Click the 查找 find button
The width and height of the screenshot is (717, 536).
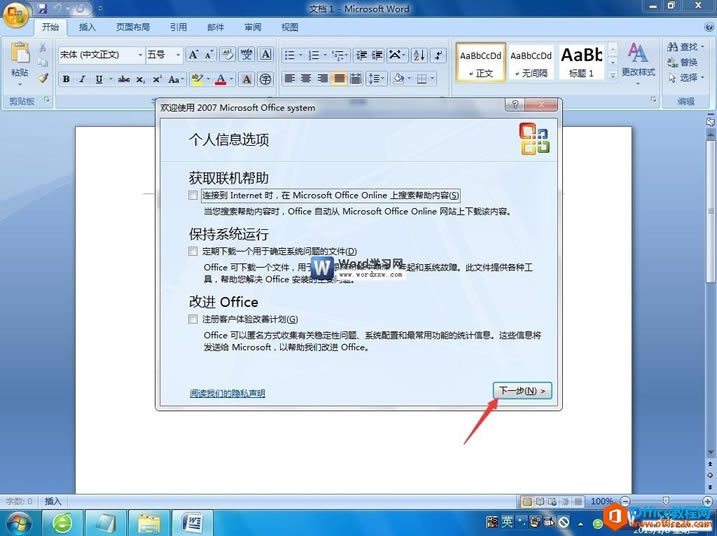pos(685,47)
